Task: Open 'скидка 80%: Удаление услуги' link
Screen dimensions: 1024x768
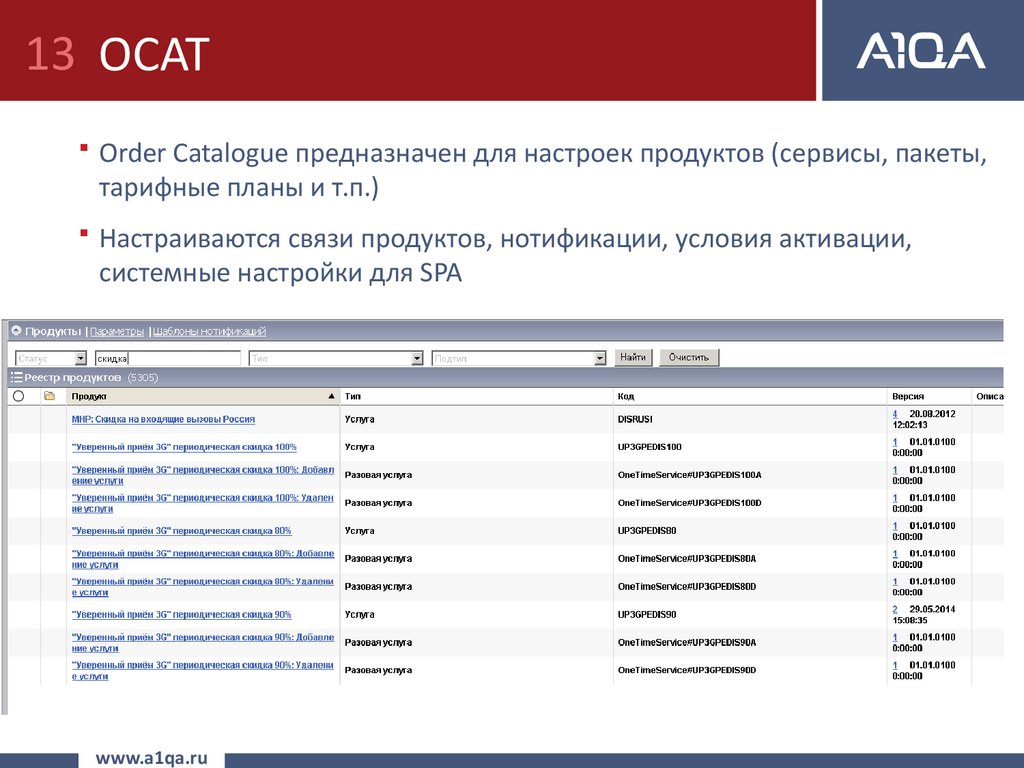Action: 202,586
